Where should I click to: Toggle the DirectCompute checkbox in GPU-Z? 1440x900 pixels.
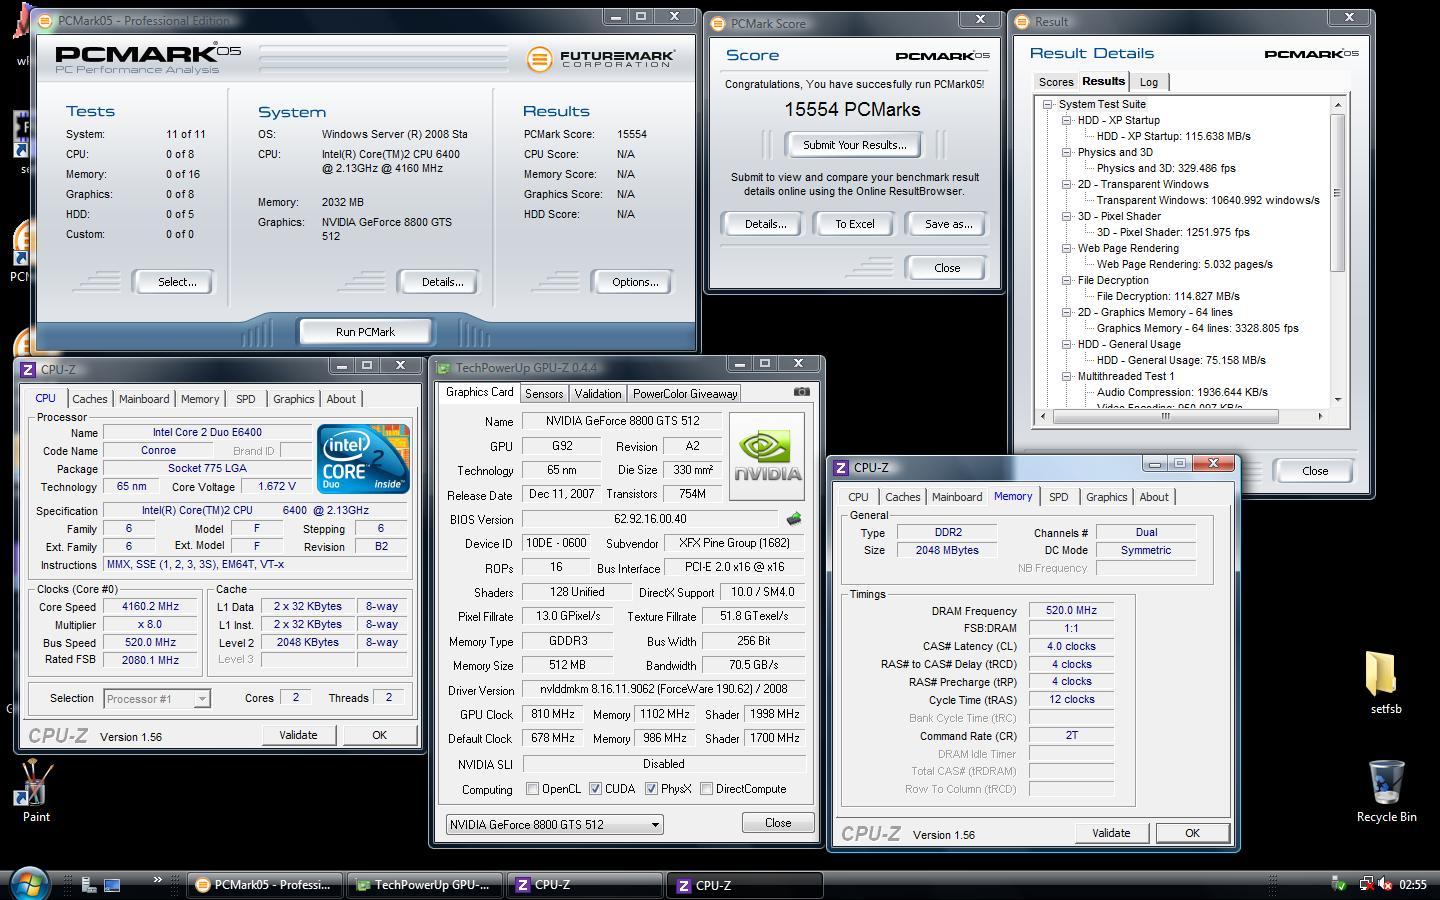pyautogui.click(x=706, y=789)
